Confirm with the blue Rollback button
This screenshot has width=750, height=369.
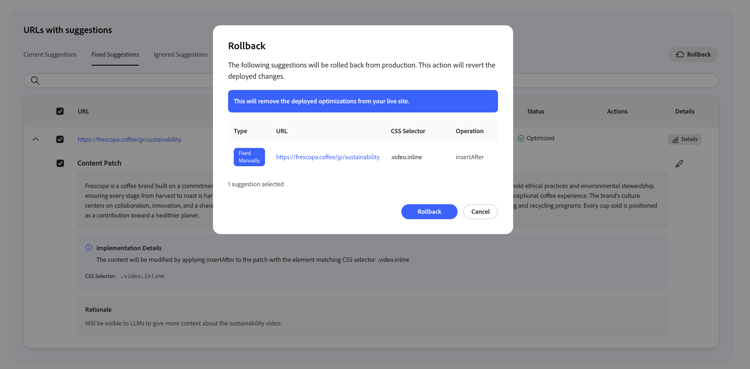[429, 212]
